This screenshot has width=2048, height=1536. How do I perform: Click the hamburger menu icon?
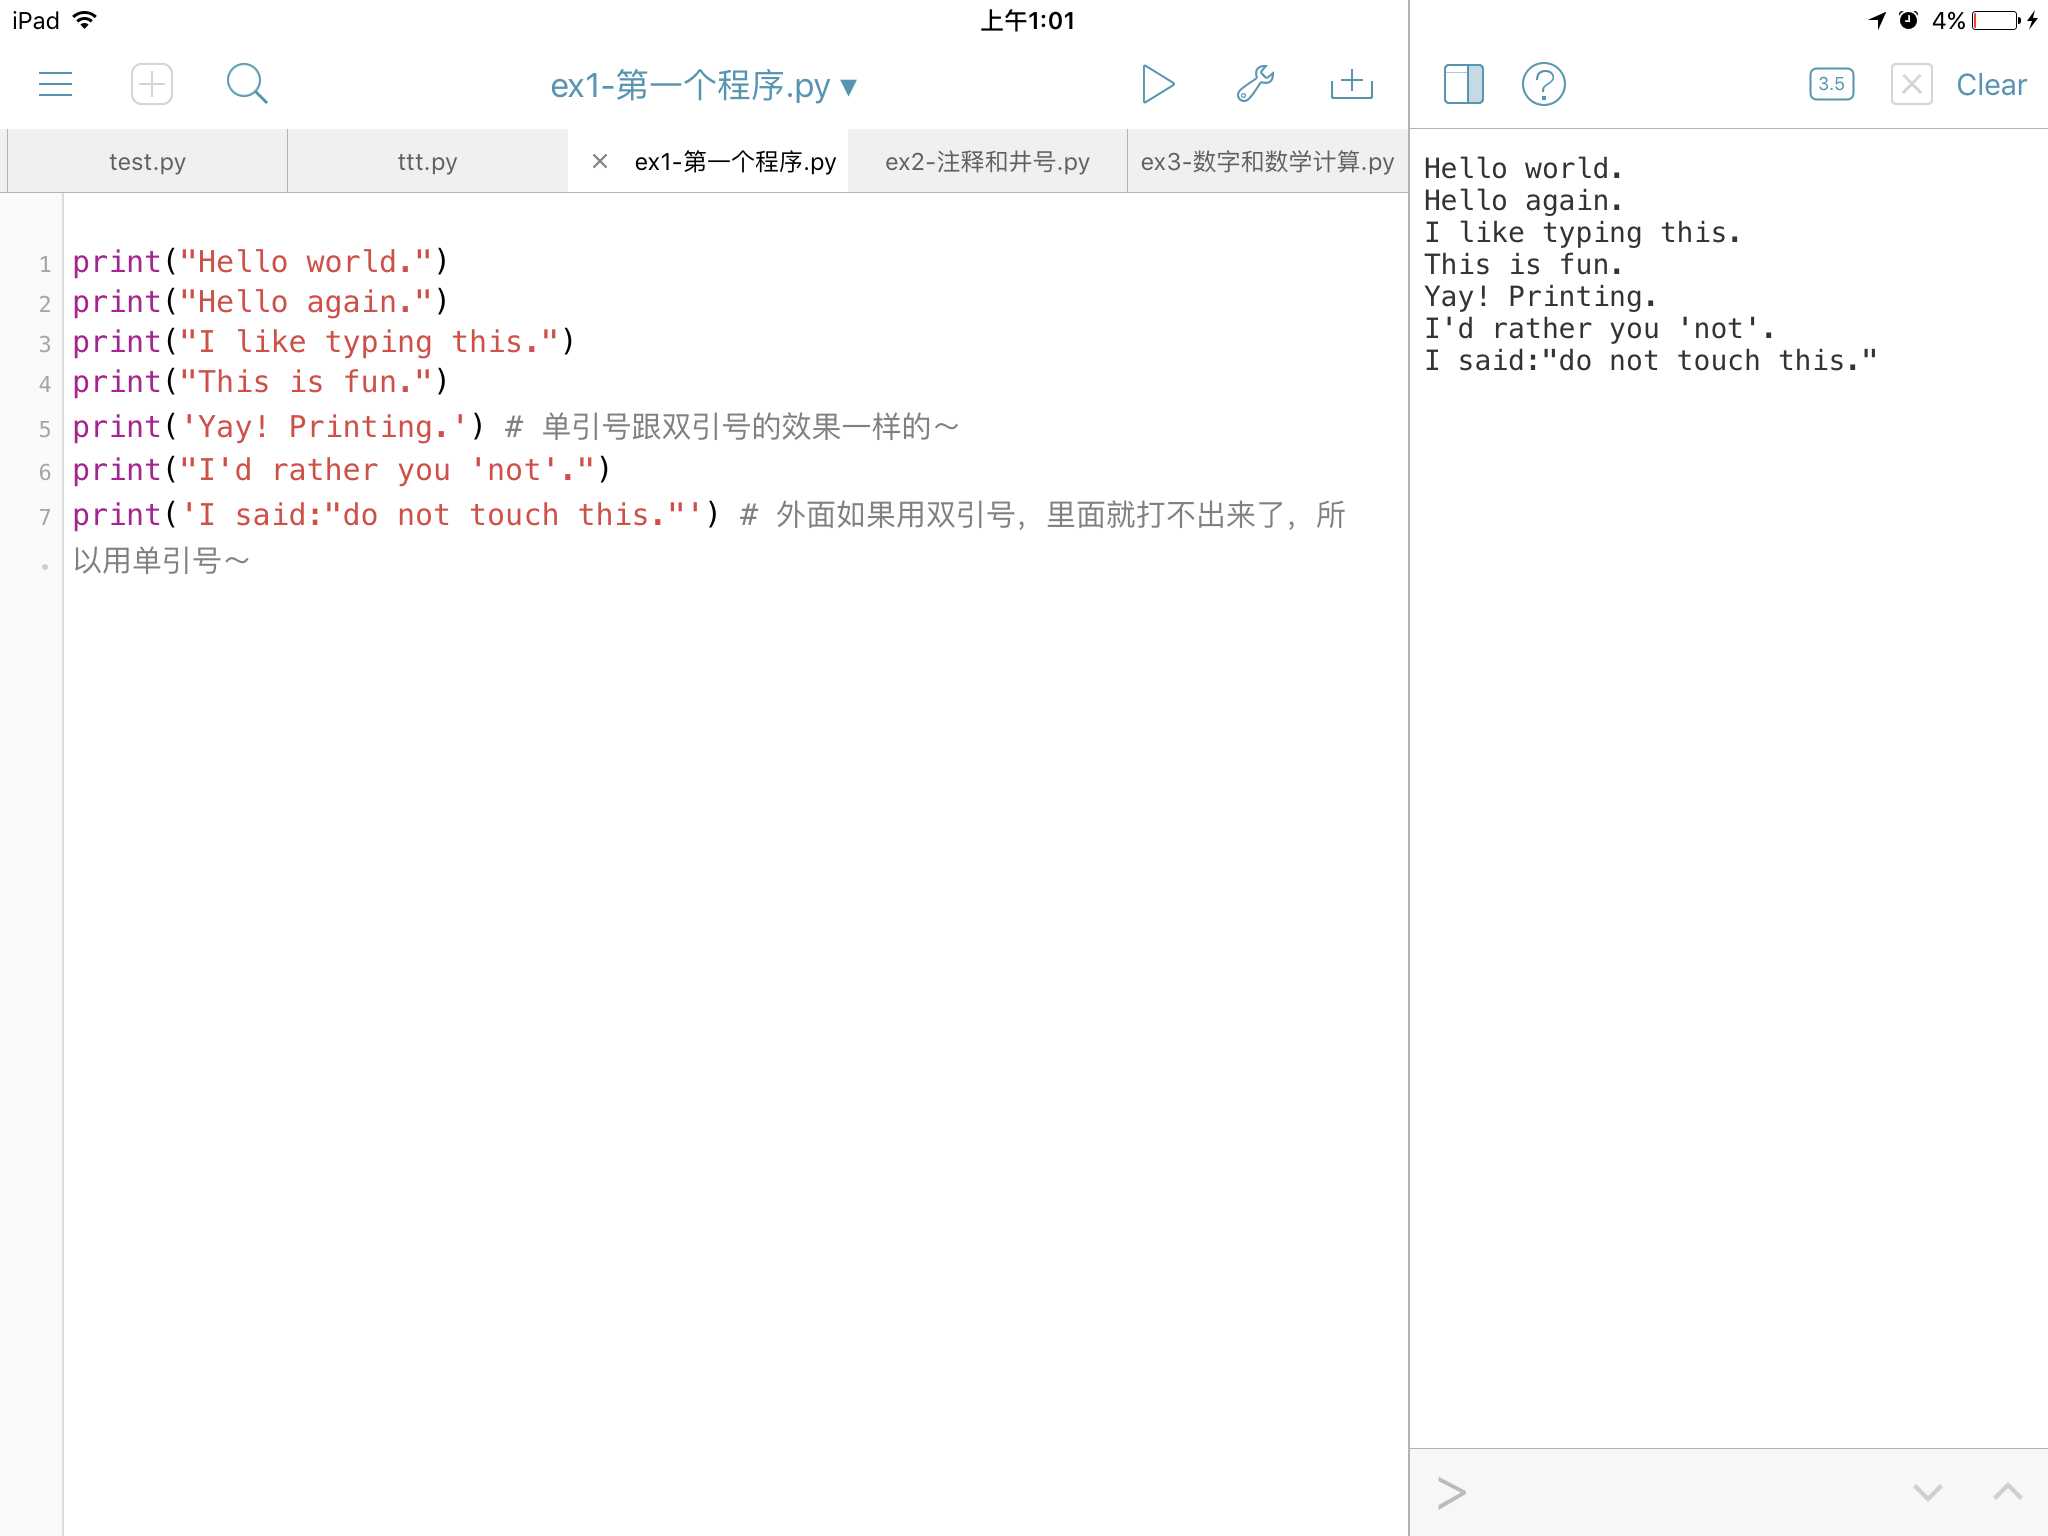point(55,84)
